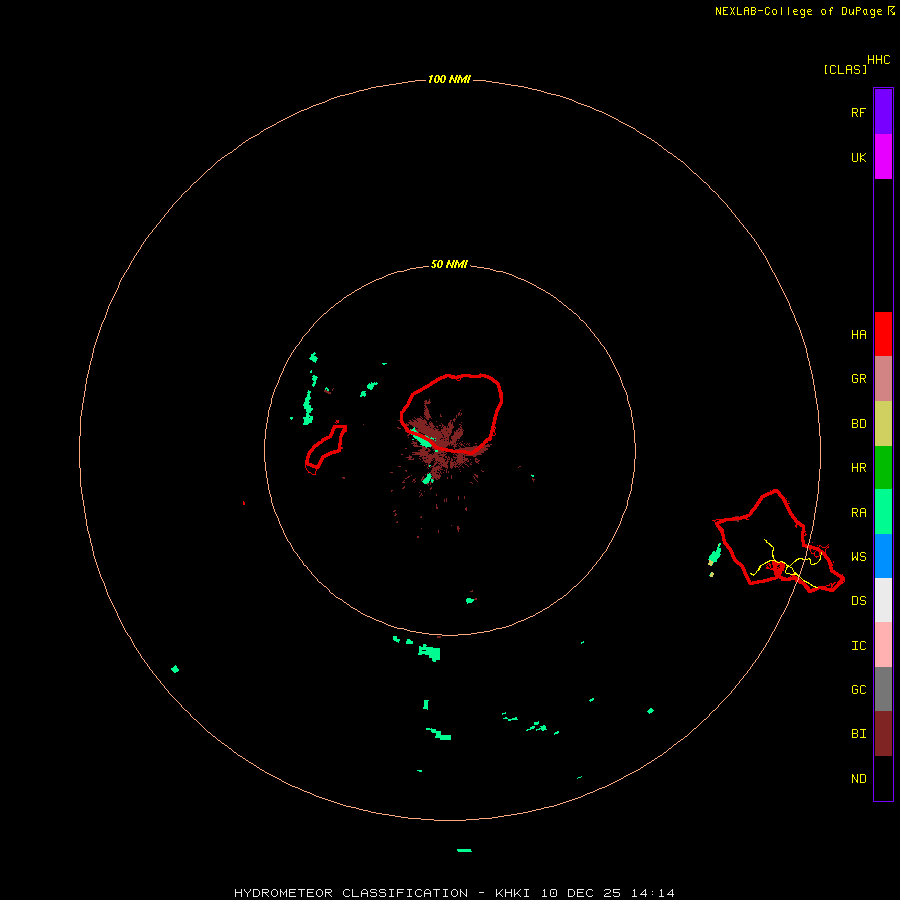Screen dimensions: 900x900
Task: Click the '100 NMI' range ring label
Action: [x=449, y=79]
